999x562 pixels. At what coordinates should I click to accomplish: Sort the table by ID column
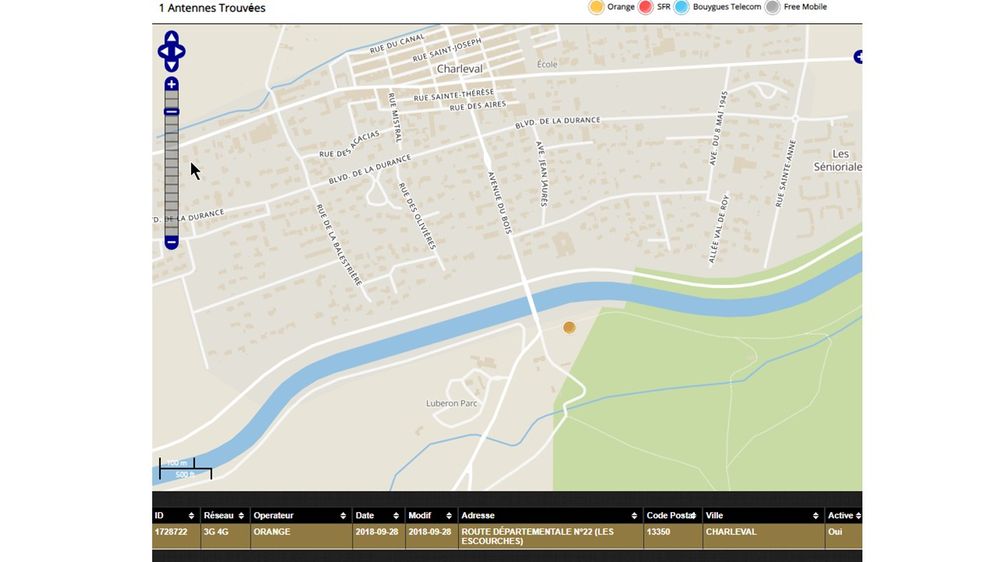175,515
